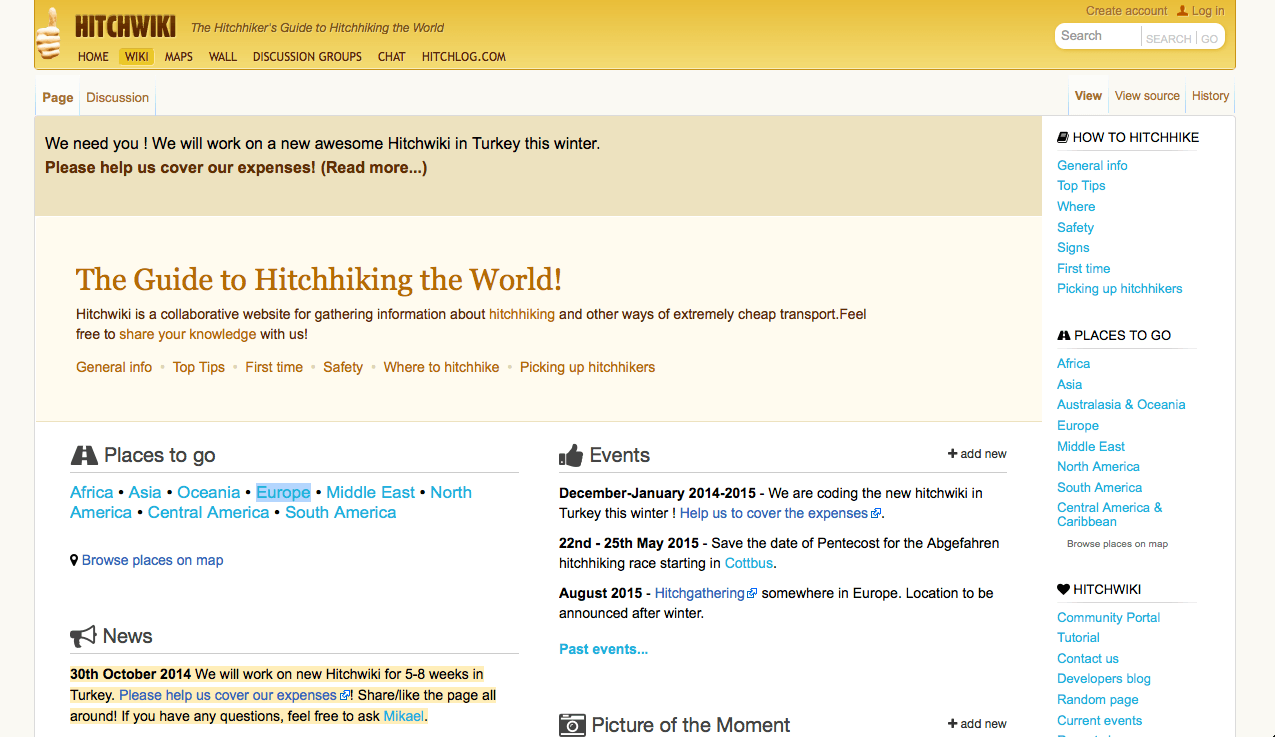Click the map pin icon before Browse places
The width and height of the screenshot is (1275, 737).
click(x=75, y=559)
